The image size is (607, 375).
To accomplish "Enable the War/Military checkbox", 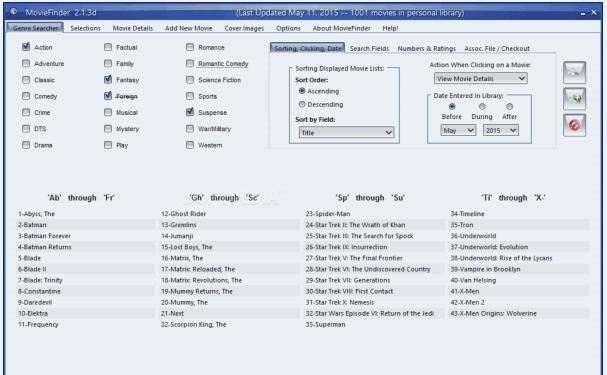I will (190, 128).
